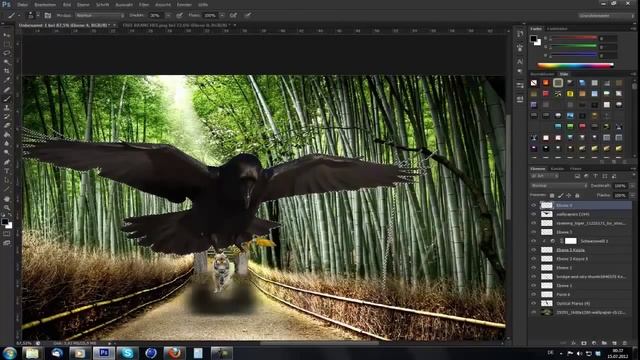Select the Type tool
Screen dimensions: 640x360
[7, 171]
